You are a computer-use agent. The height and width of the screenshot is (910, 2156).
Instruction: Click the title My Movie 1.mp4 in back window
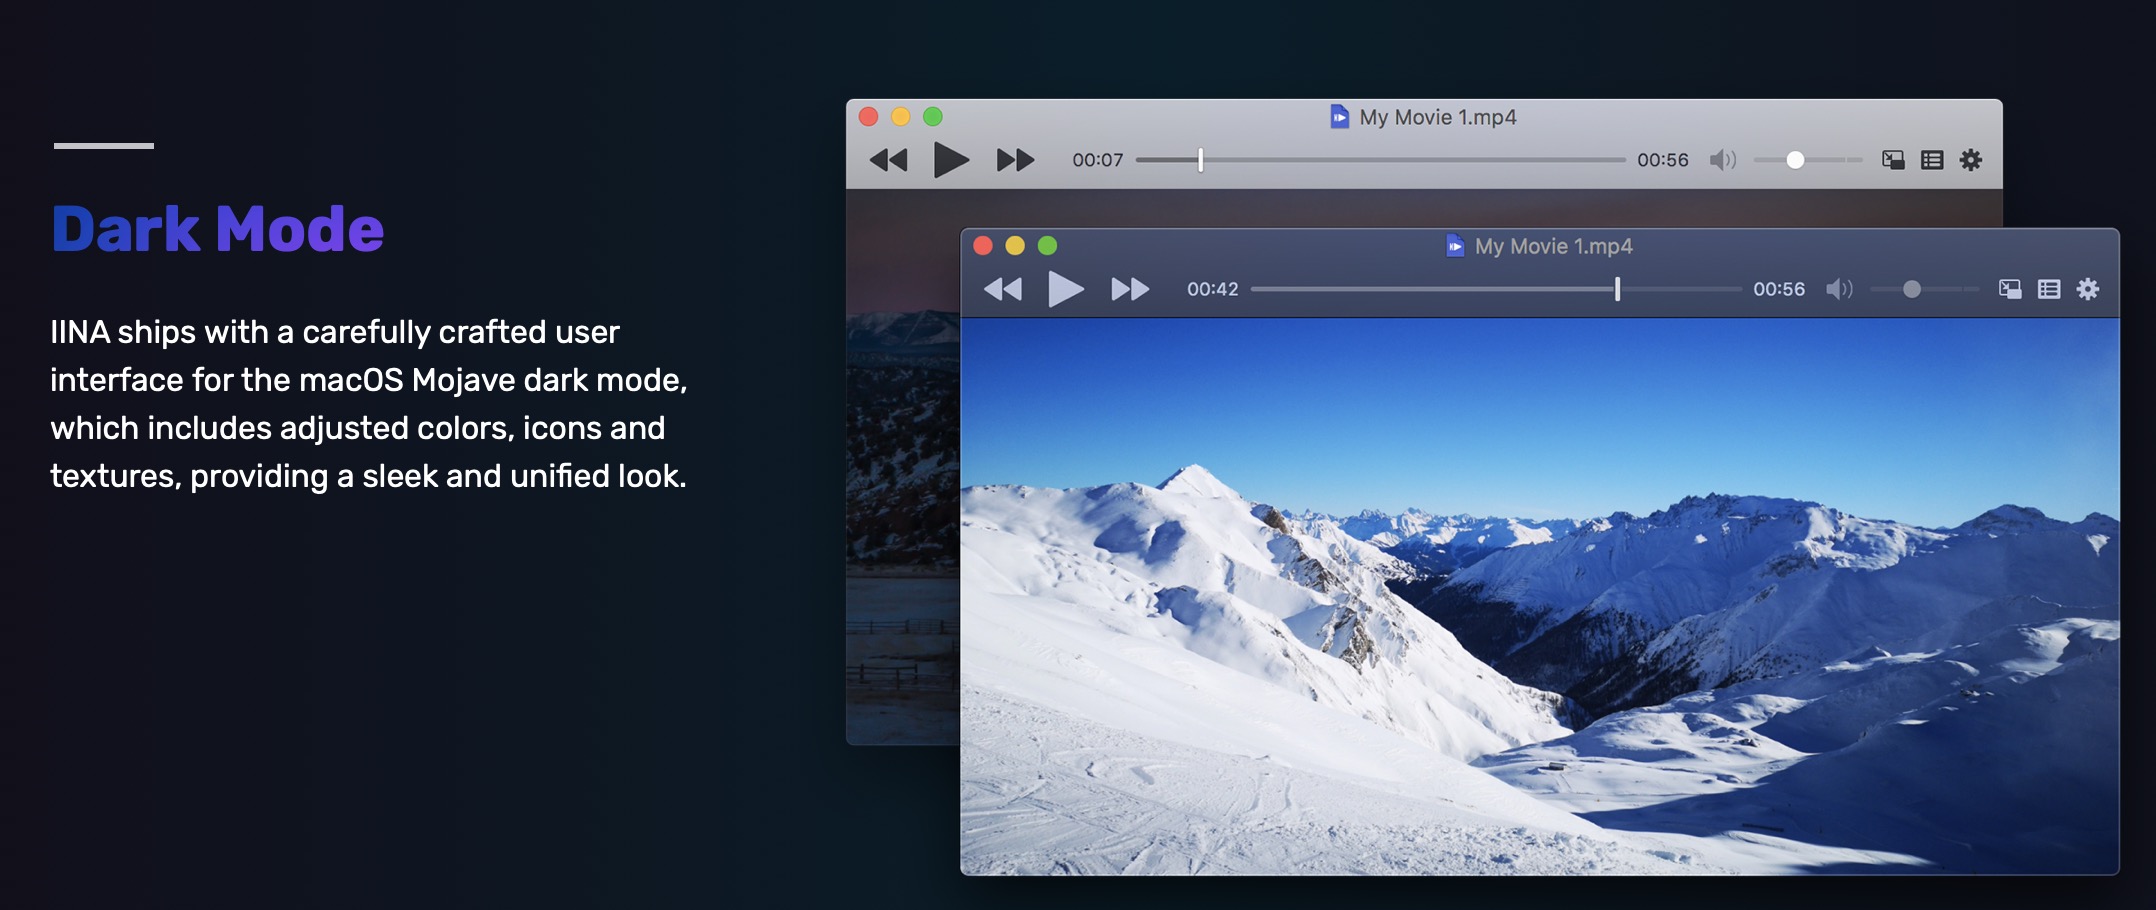point(1438,117)
